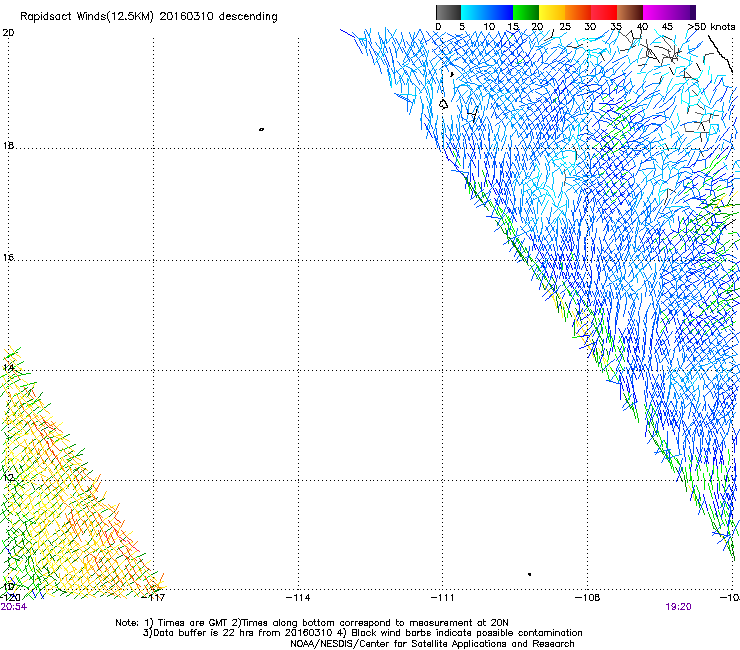Viewport: 740px width, 650px height.
Task: Click the longitude axis label '-117'
Action: click(154, 598)
